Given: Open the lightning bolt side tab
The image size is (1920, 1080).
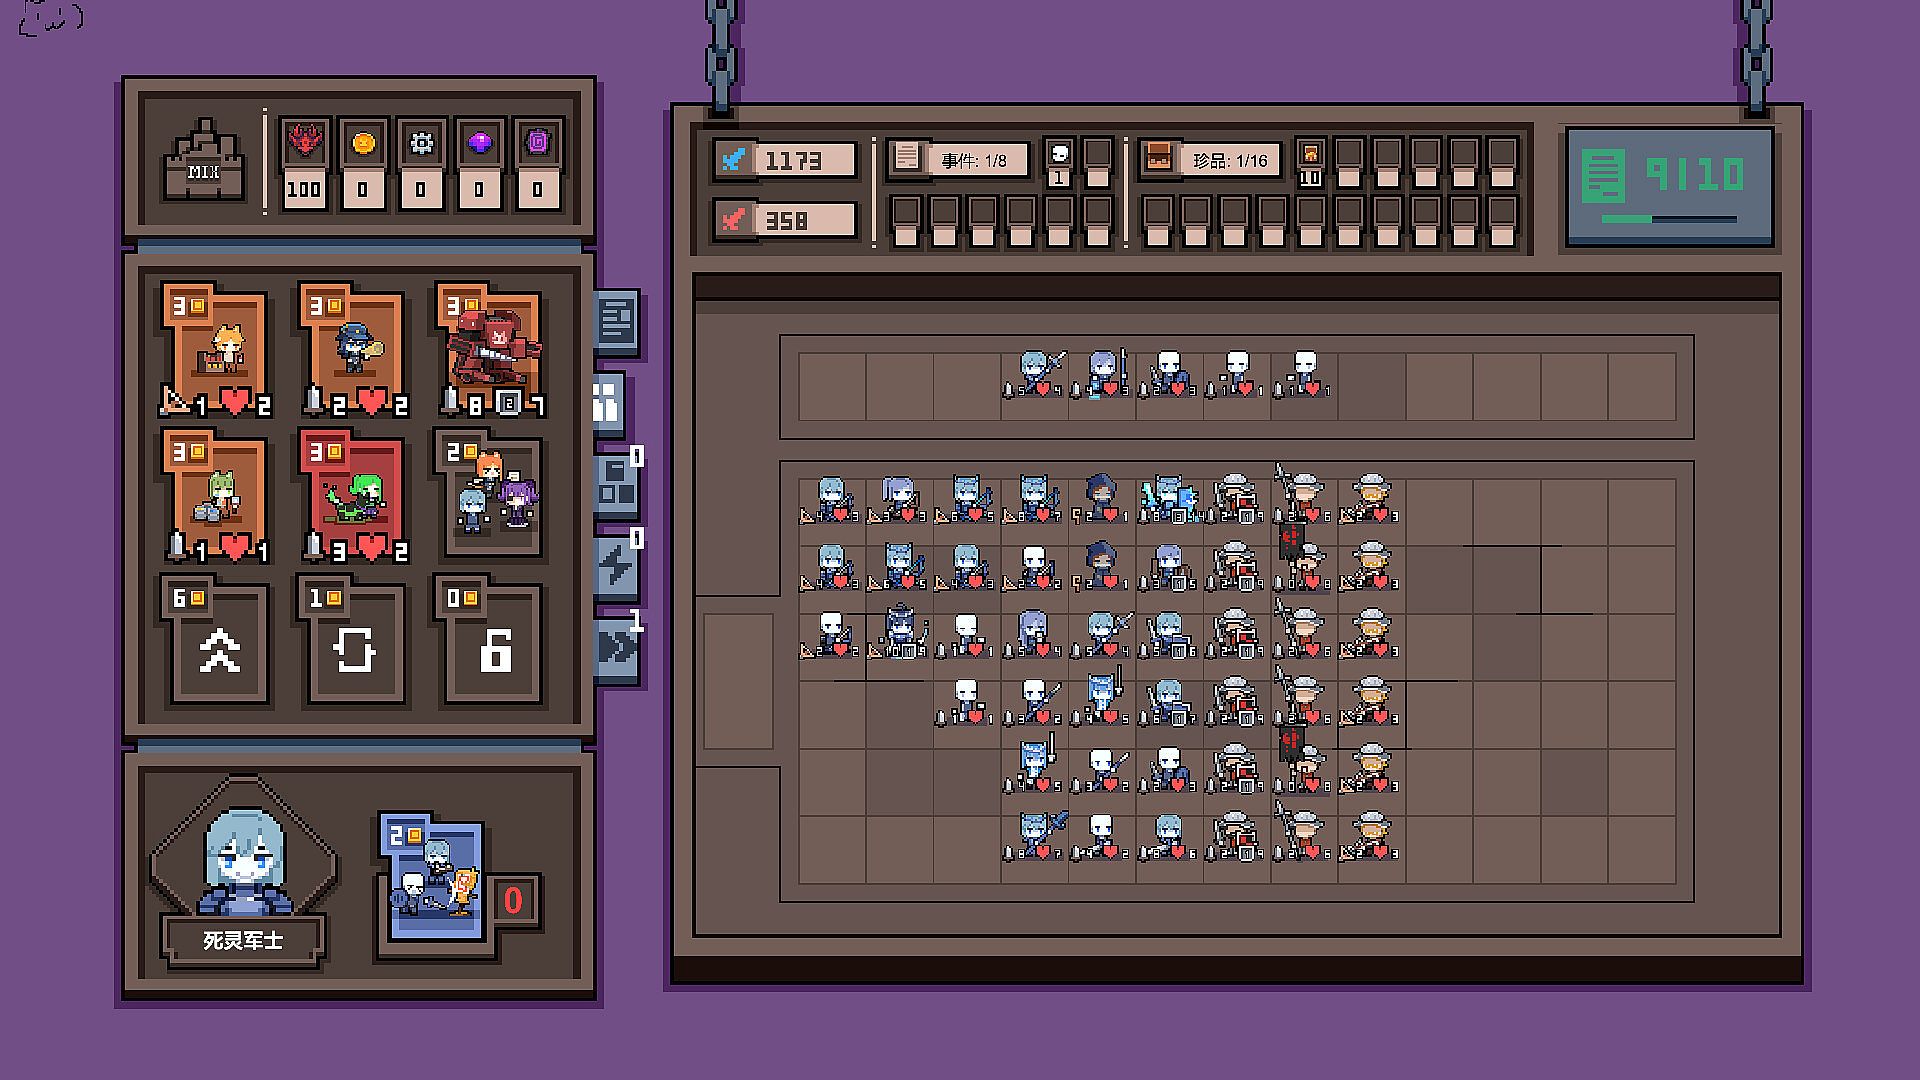Looking at the screenshot, I should [616, 567].
